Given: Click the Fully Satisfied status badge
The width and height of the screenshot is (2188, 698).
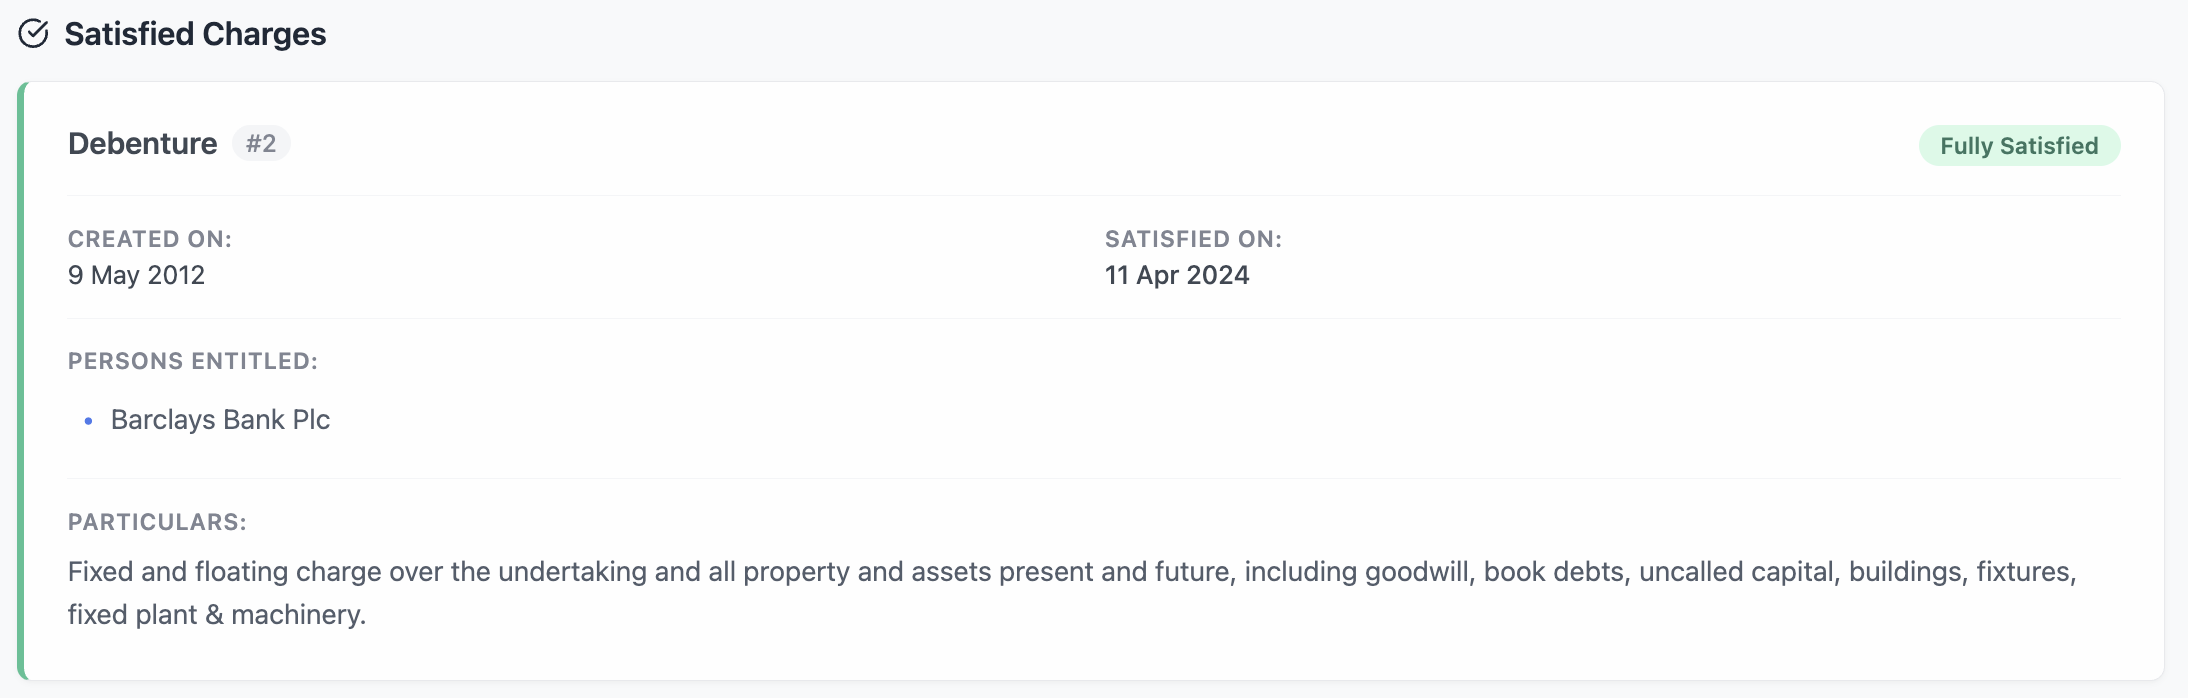Looking at the screenshot, I should [x=2018, y=146].
